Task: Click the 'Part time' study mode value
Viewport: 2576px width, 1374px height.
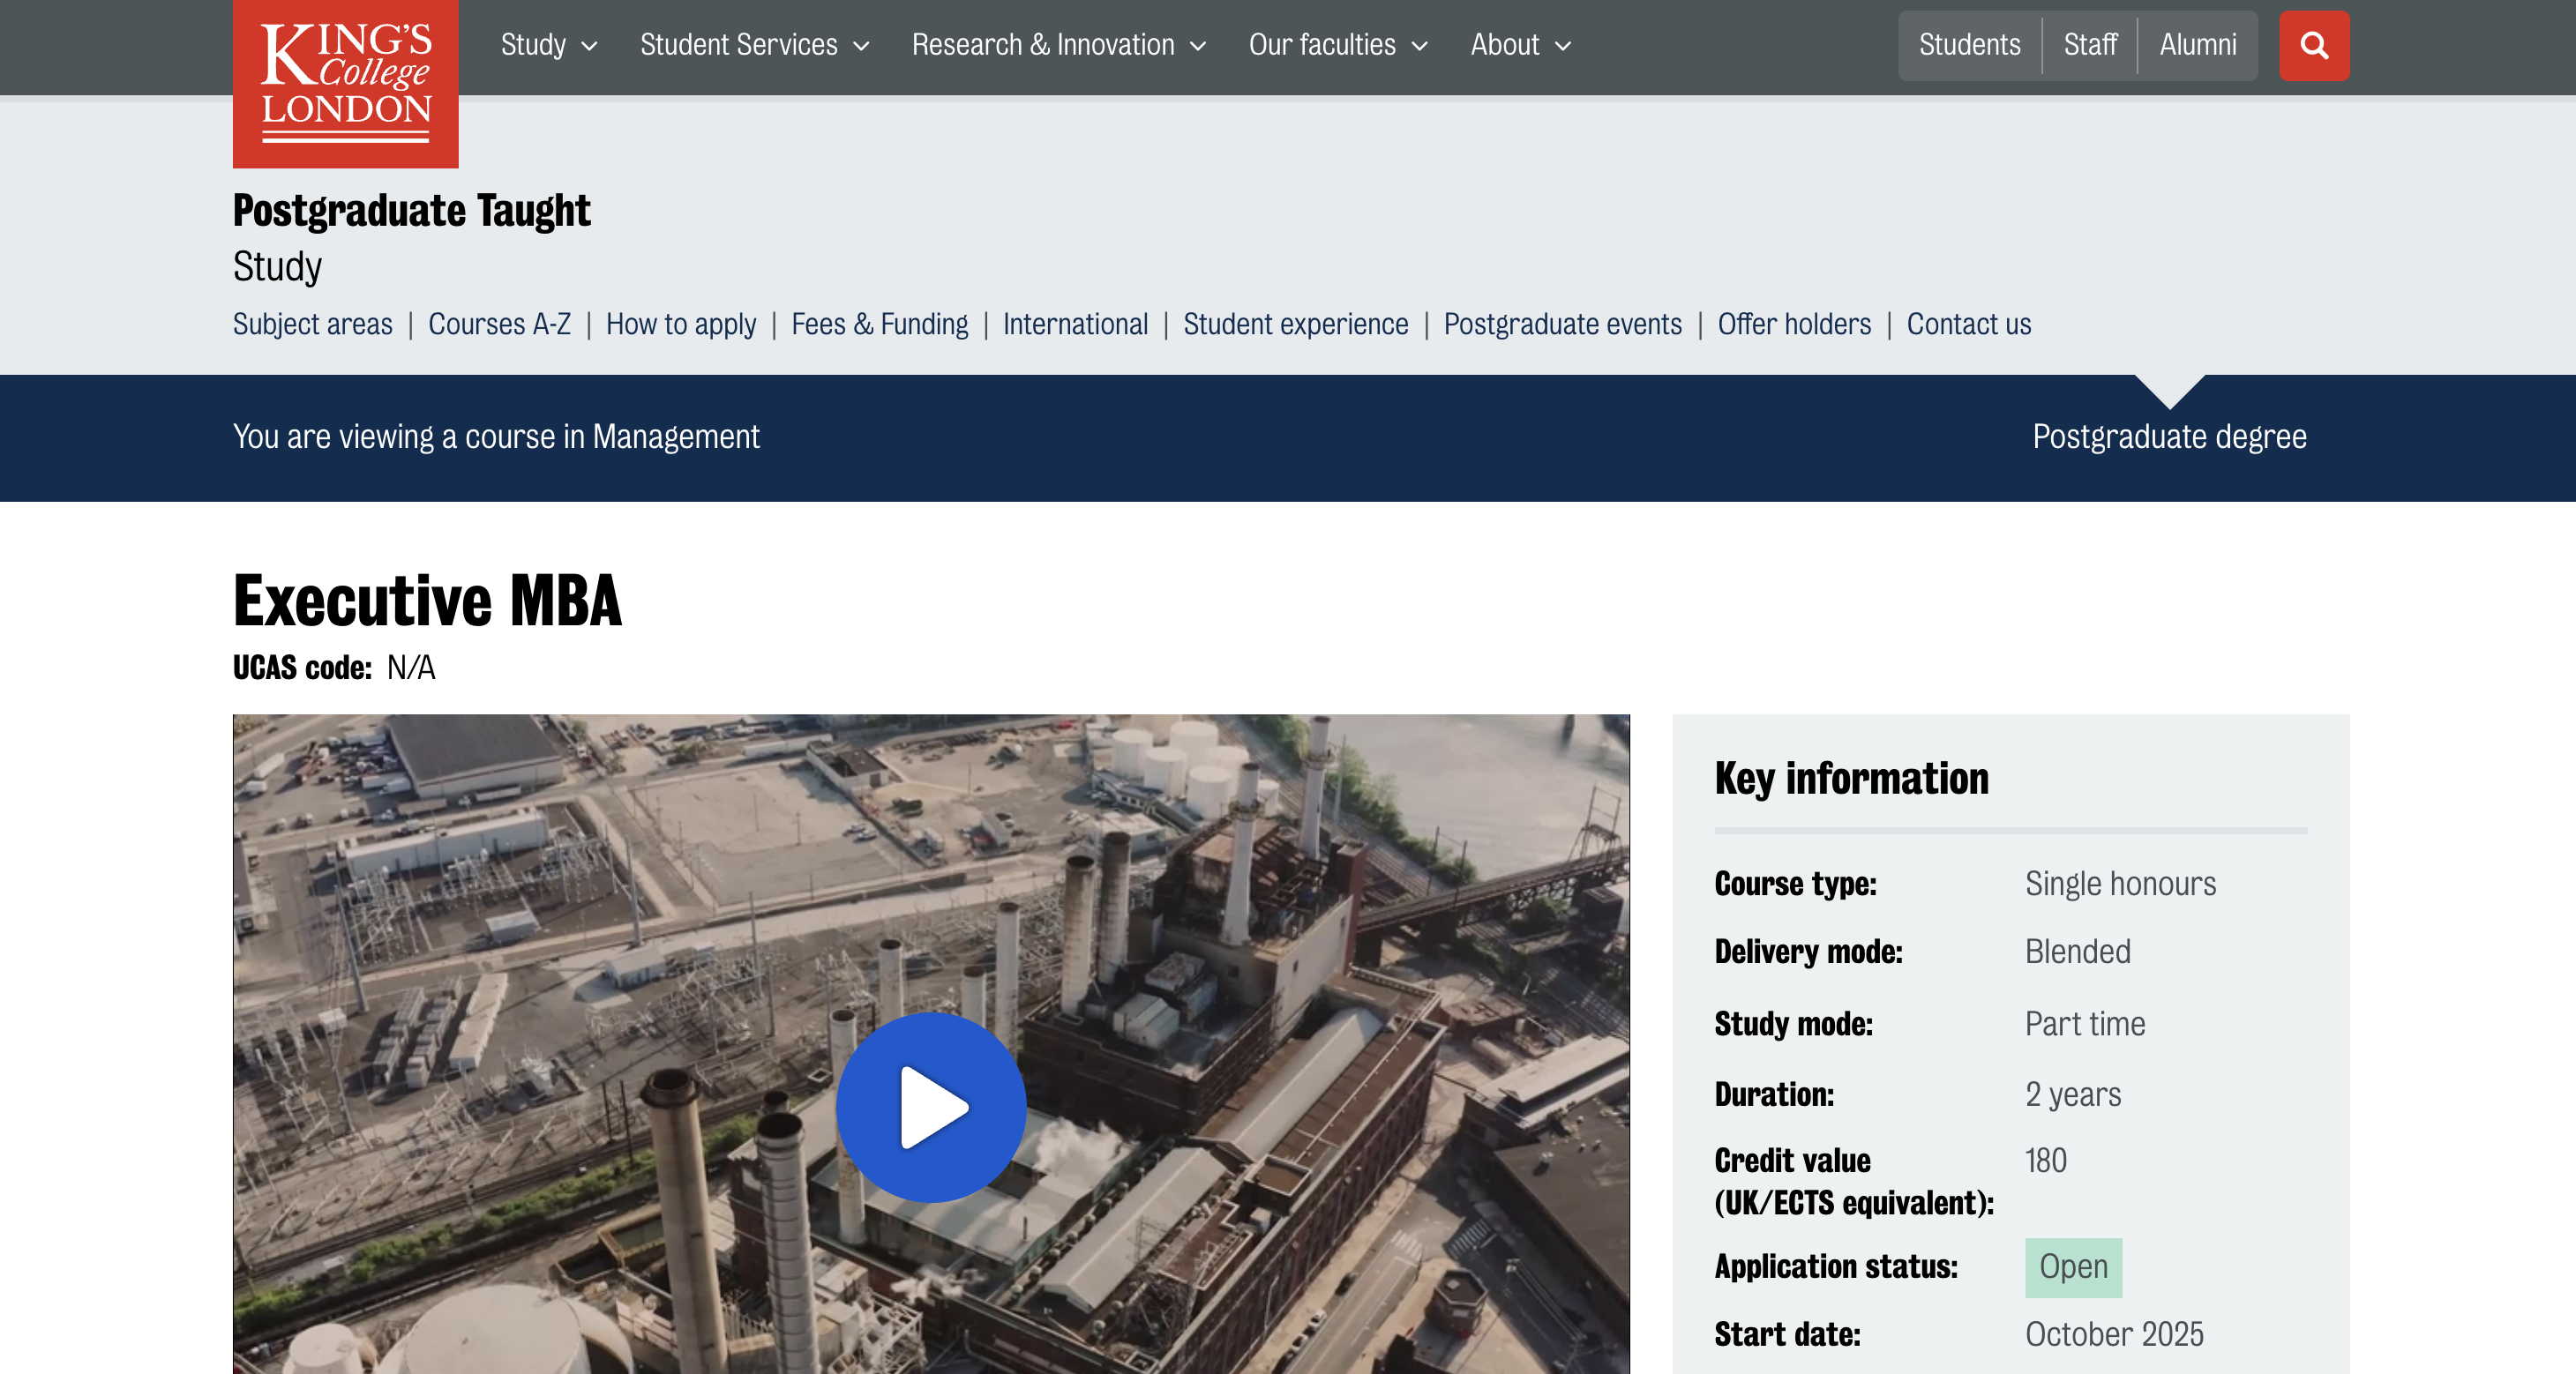Action: [x=2085, y=1024]
